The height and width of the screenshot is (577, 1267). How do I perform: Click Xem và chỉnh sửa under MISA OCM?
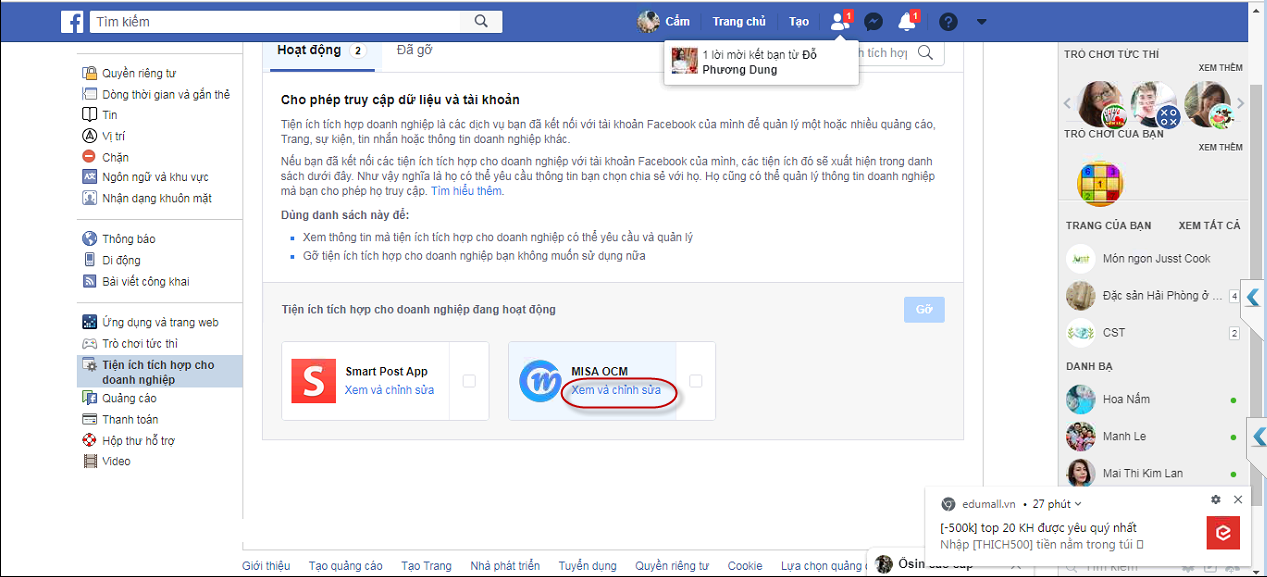coord(616,390)
